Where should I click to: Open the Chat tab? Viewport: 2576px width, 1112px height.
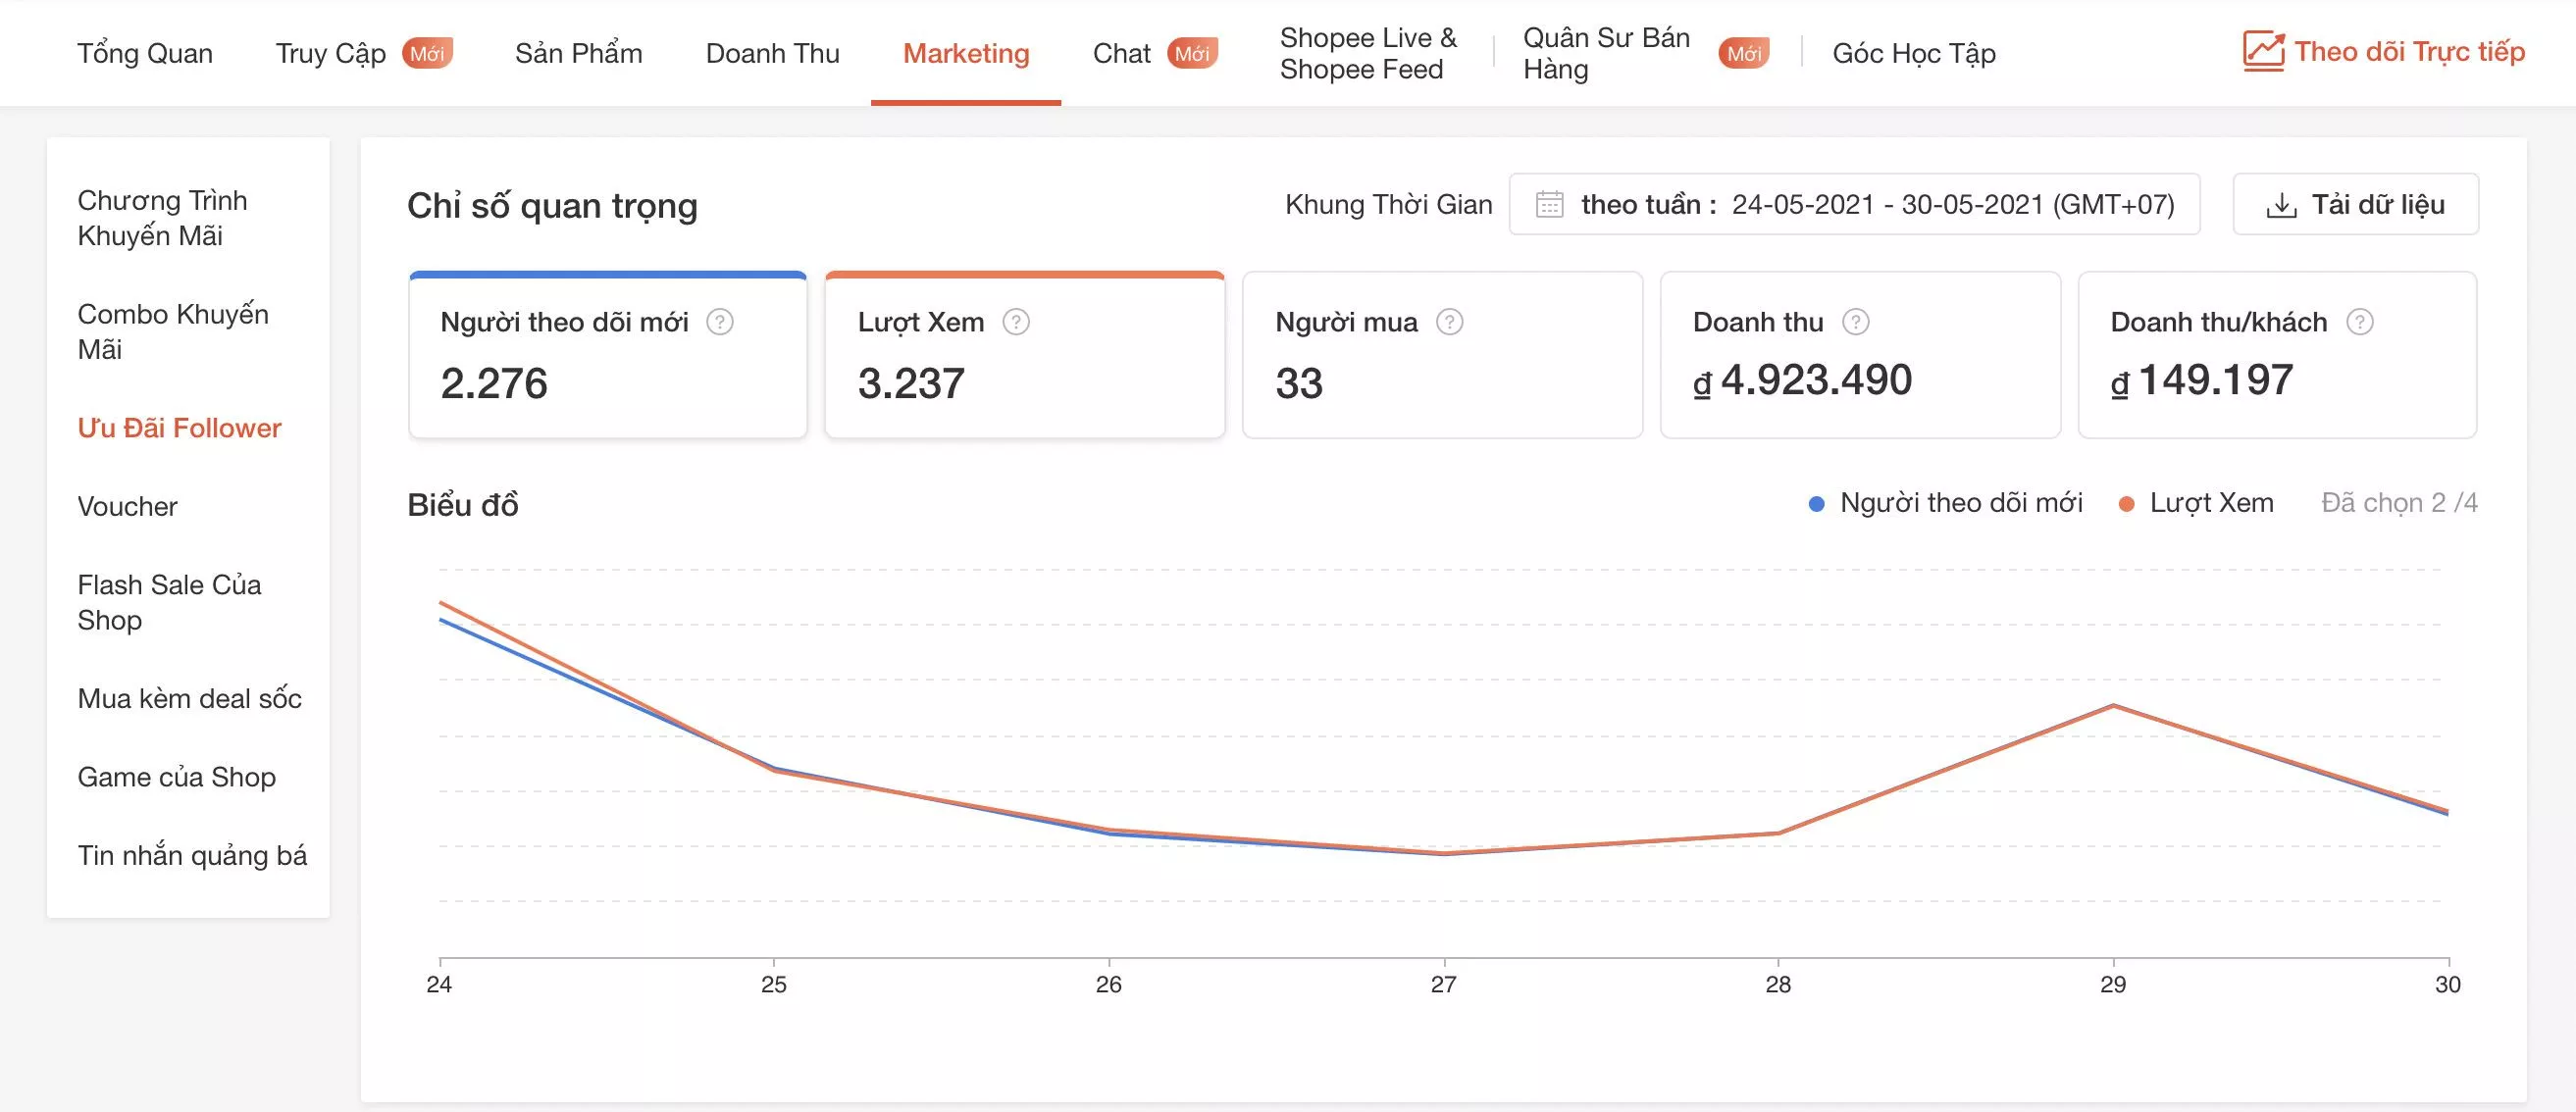coord(1124,53)
